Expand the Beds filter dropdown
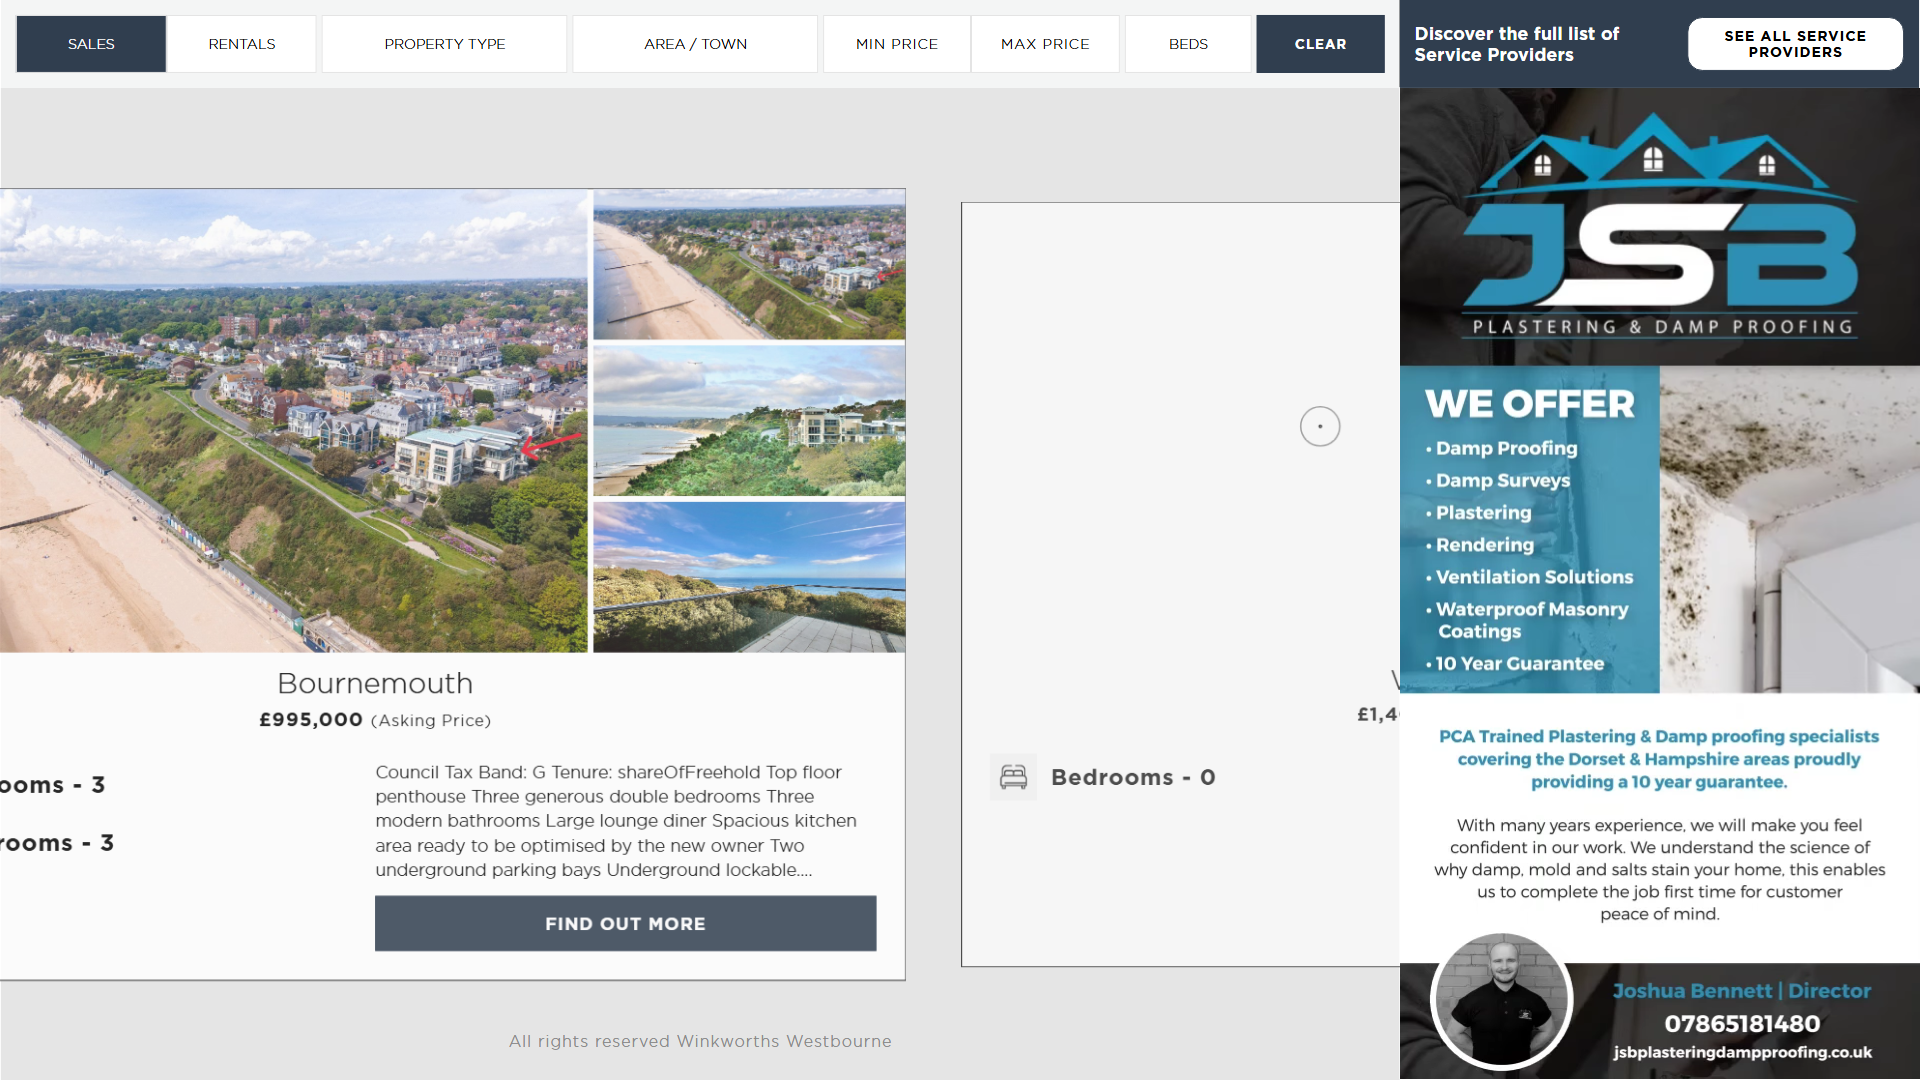This screenshot has width=1920, height=1080. point(1188,44)
